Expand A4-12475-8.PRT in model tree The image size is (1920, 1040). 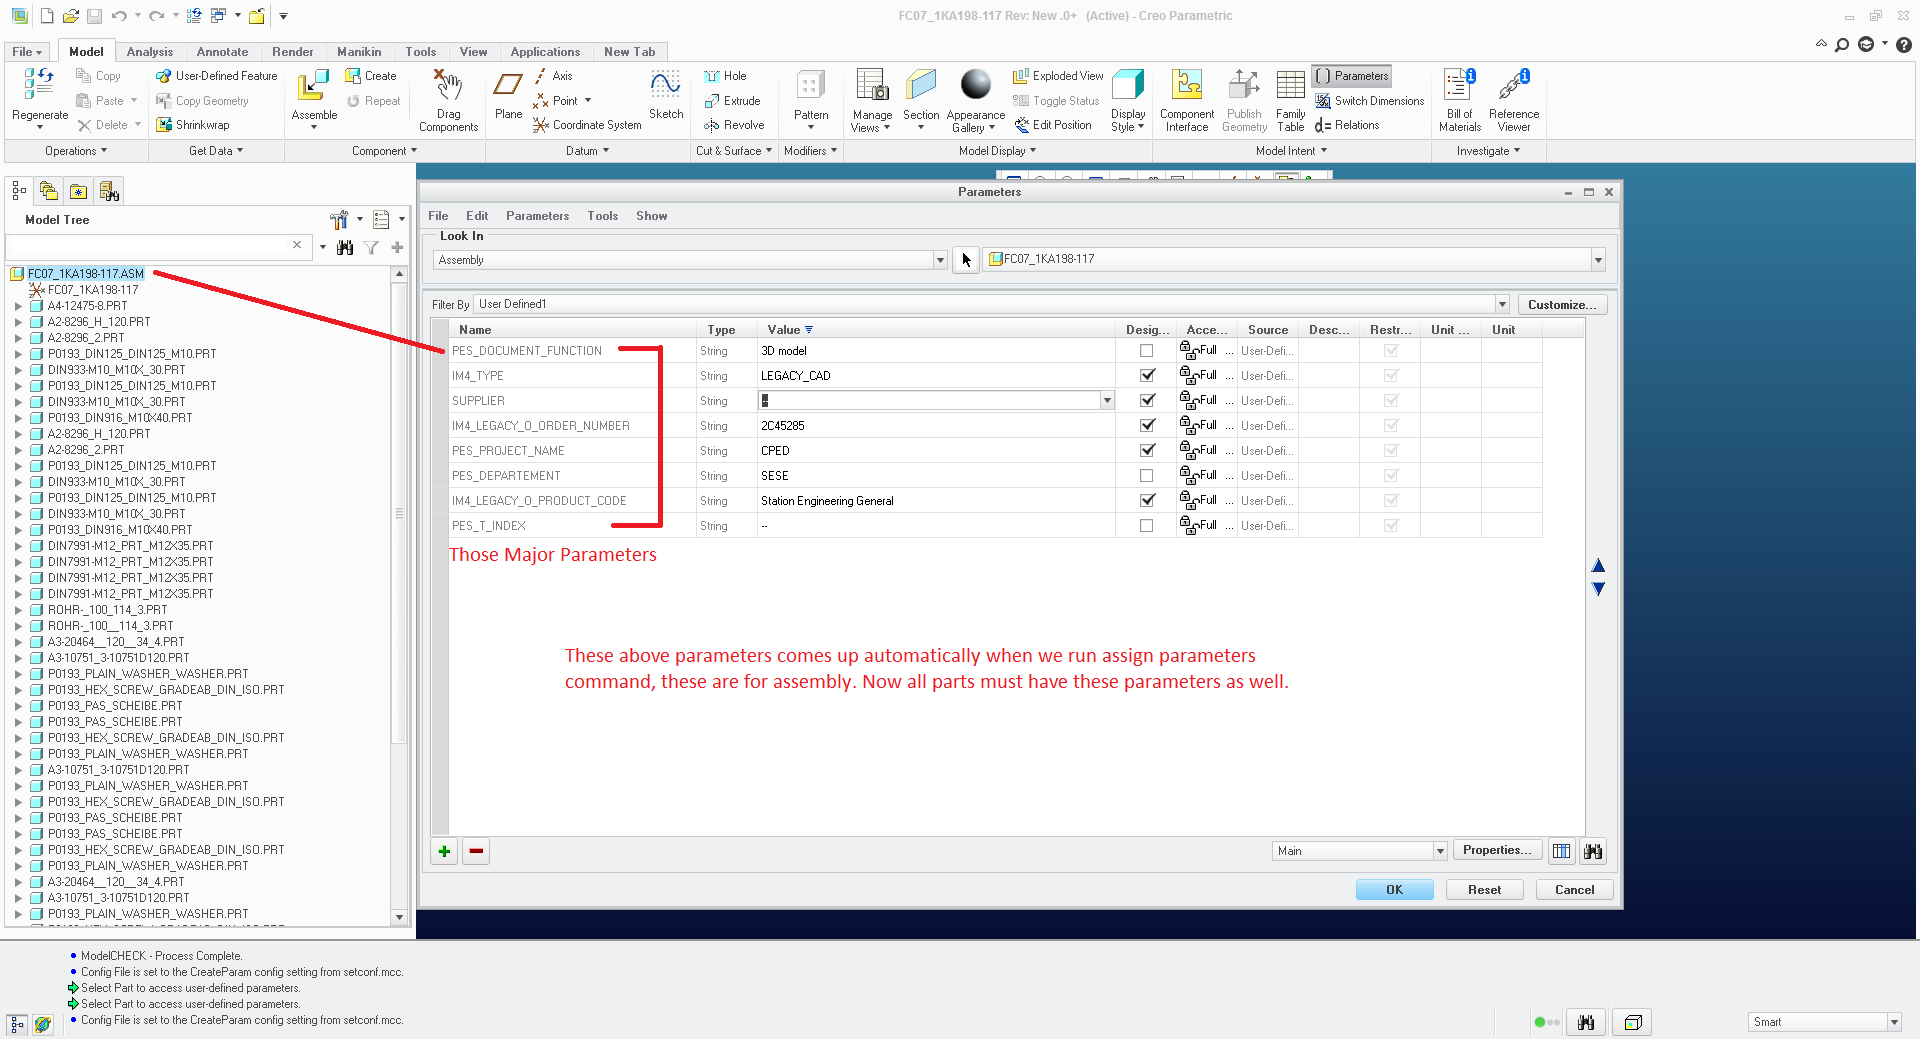(x=18, y=306)
